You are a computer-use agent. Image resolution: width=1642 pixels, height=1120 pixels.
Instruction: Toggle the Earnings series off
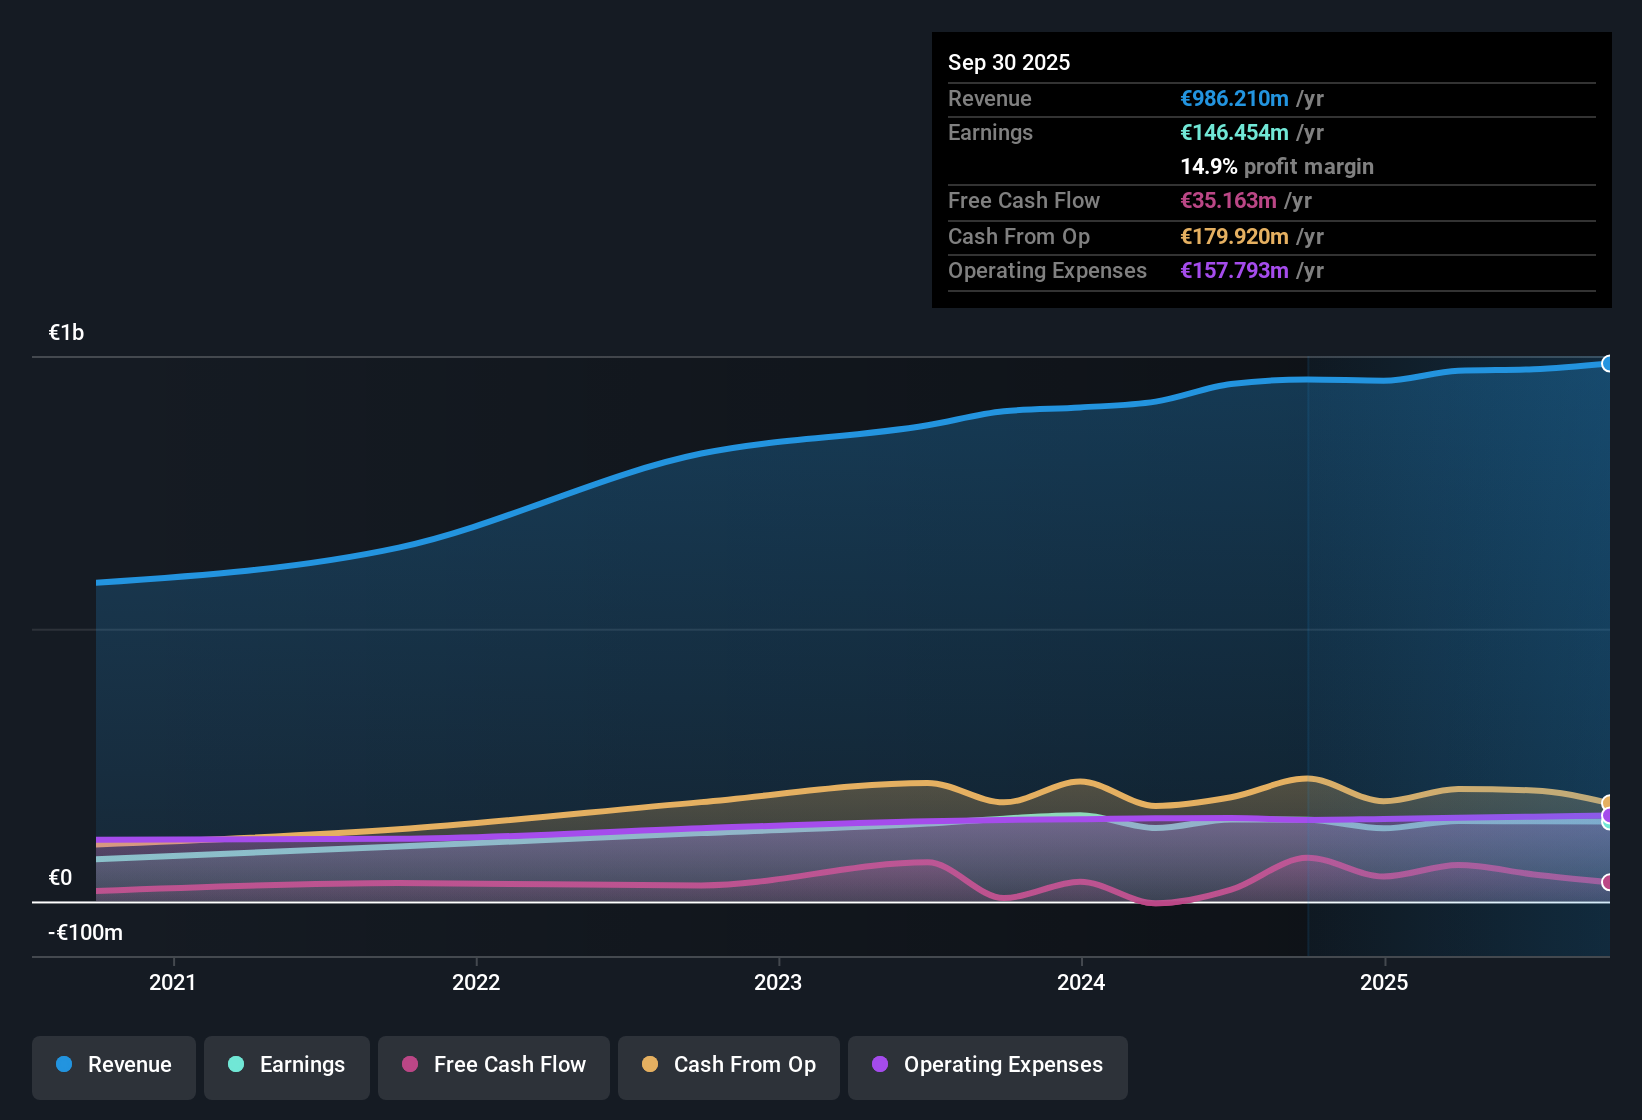click(286, 1065)
